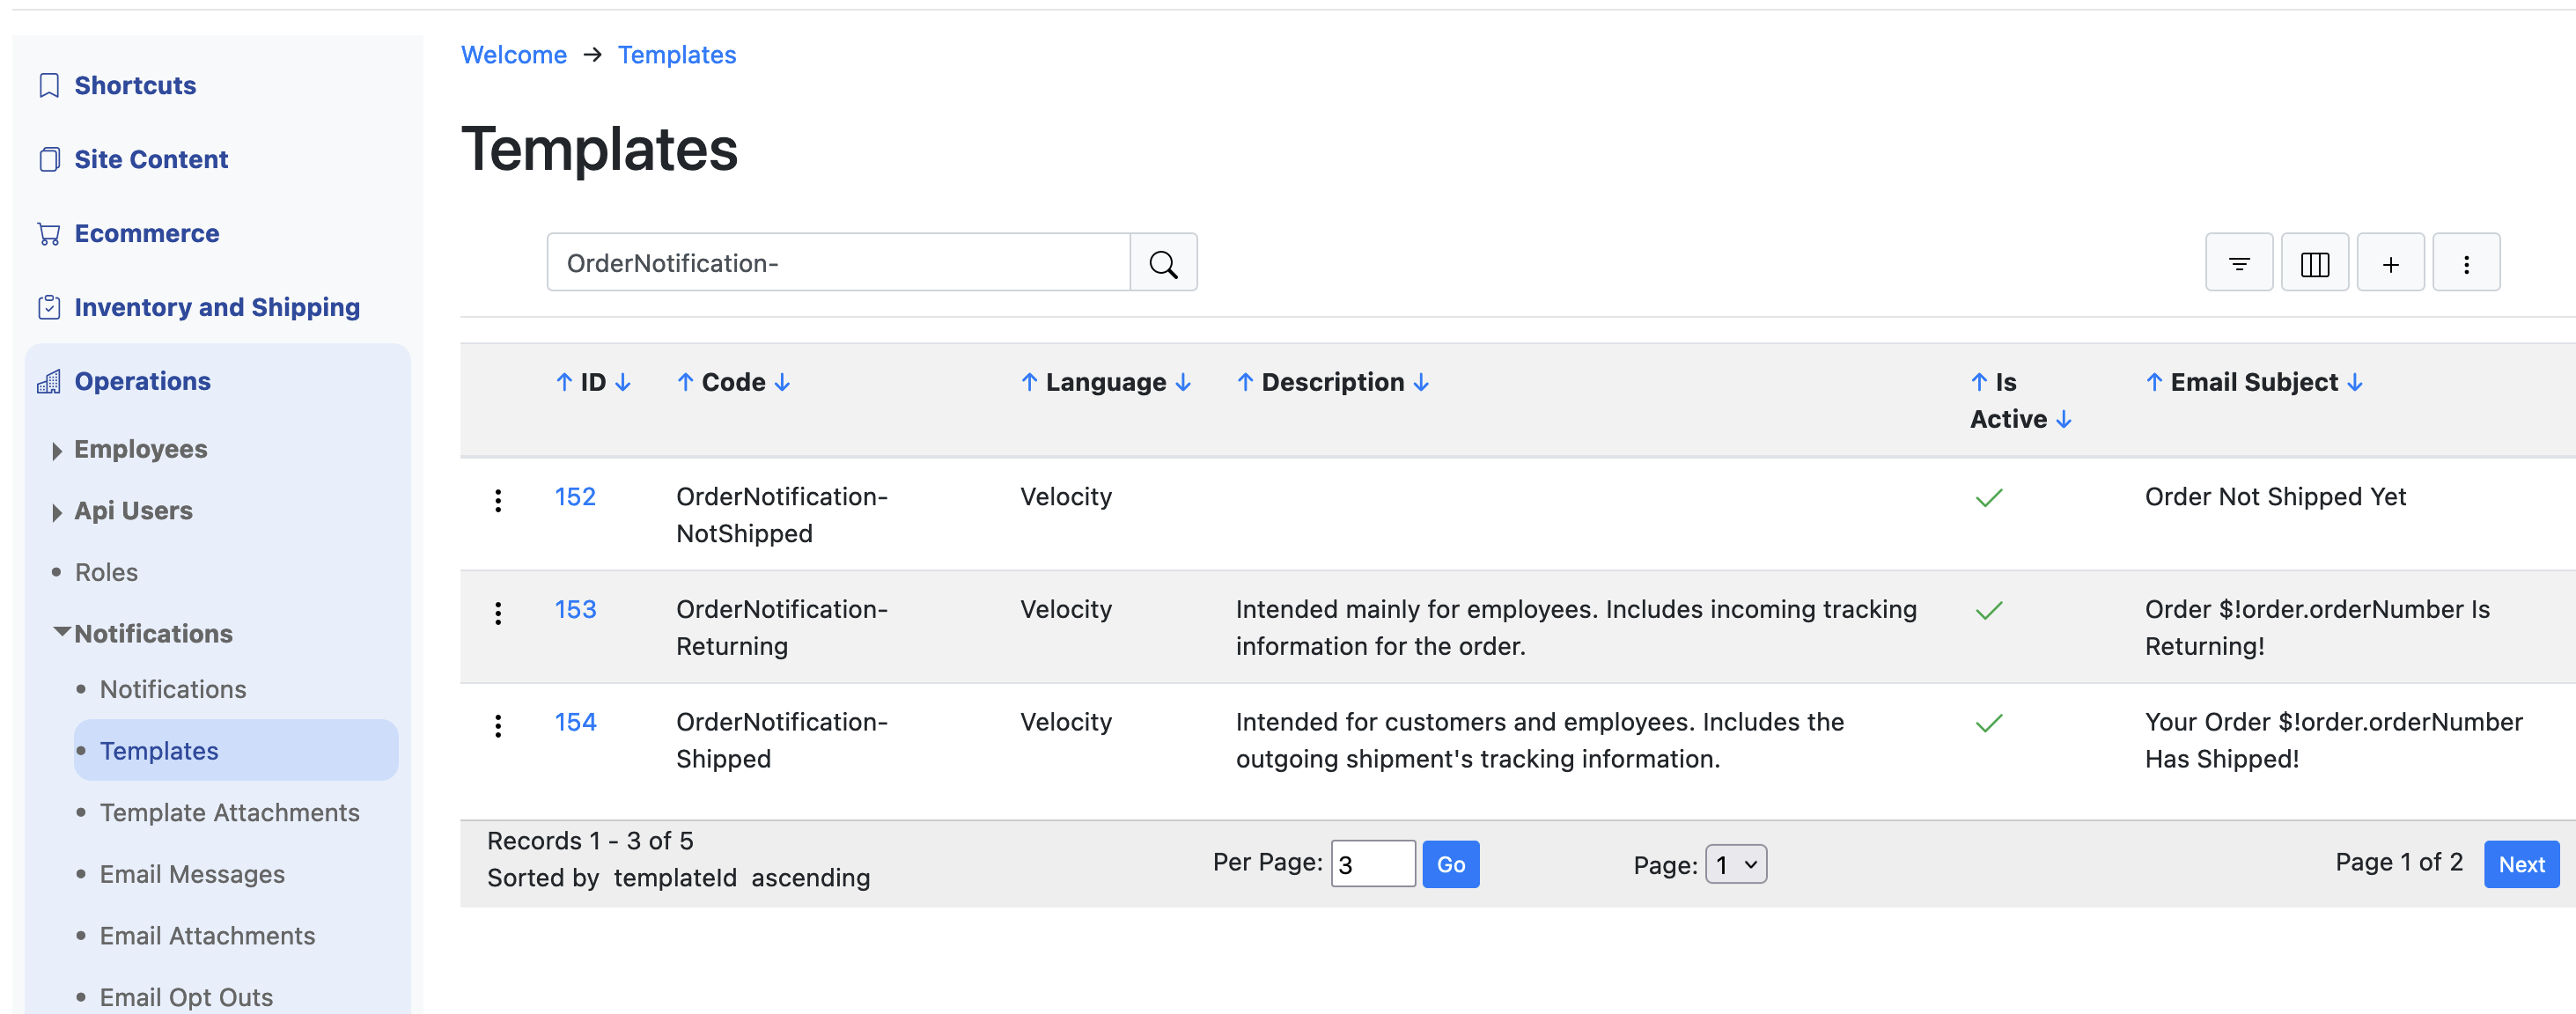Sort Is Active column ascending arrow
The image size is (2576, 1014).
click(1979, 382)
